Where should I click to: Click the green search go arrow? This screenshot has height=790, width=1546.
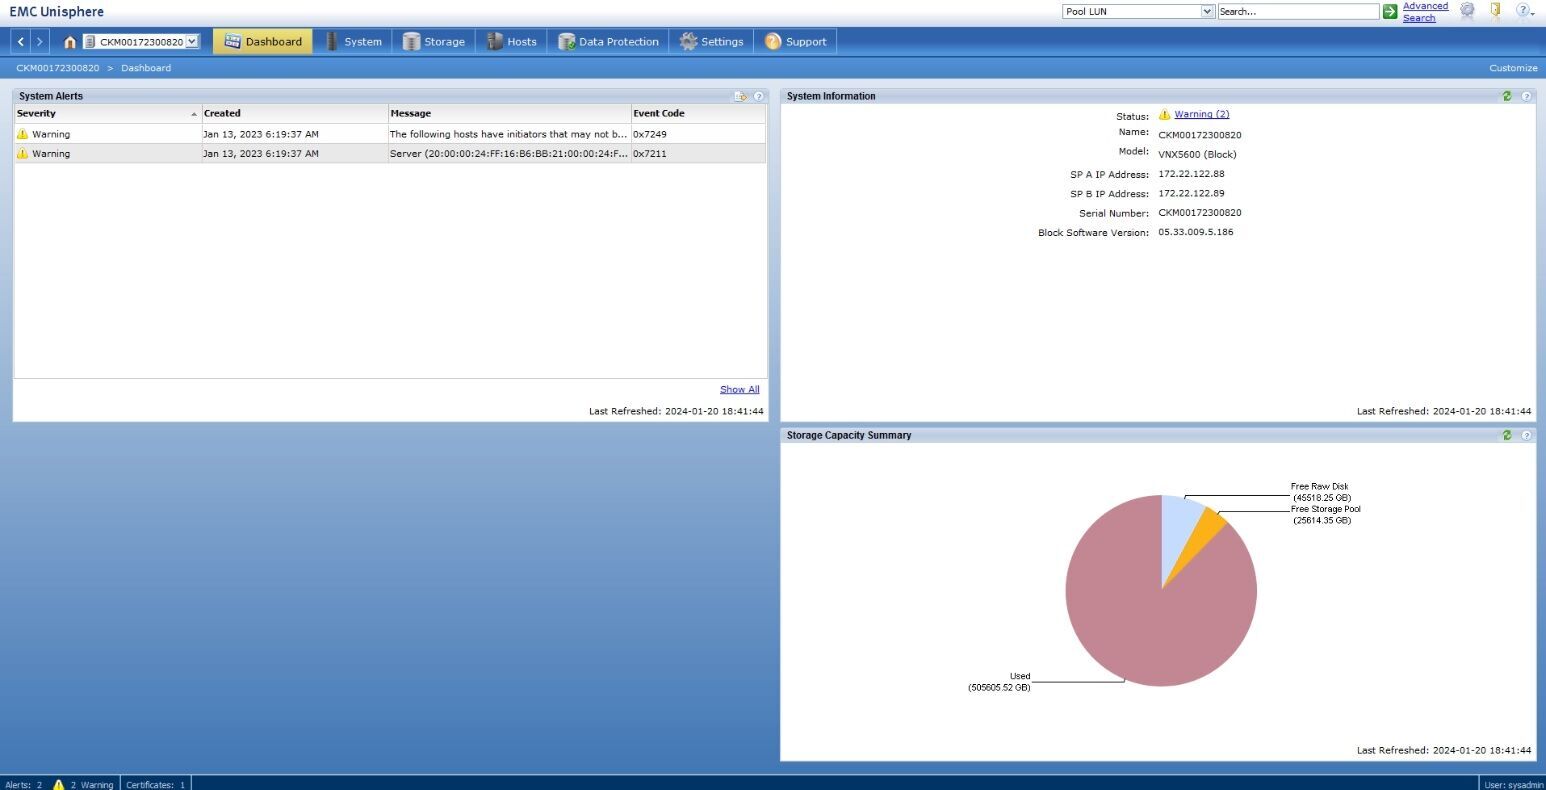click(1390, 12)
